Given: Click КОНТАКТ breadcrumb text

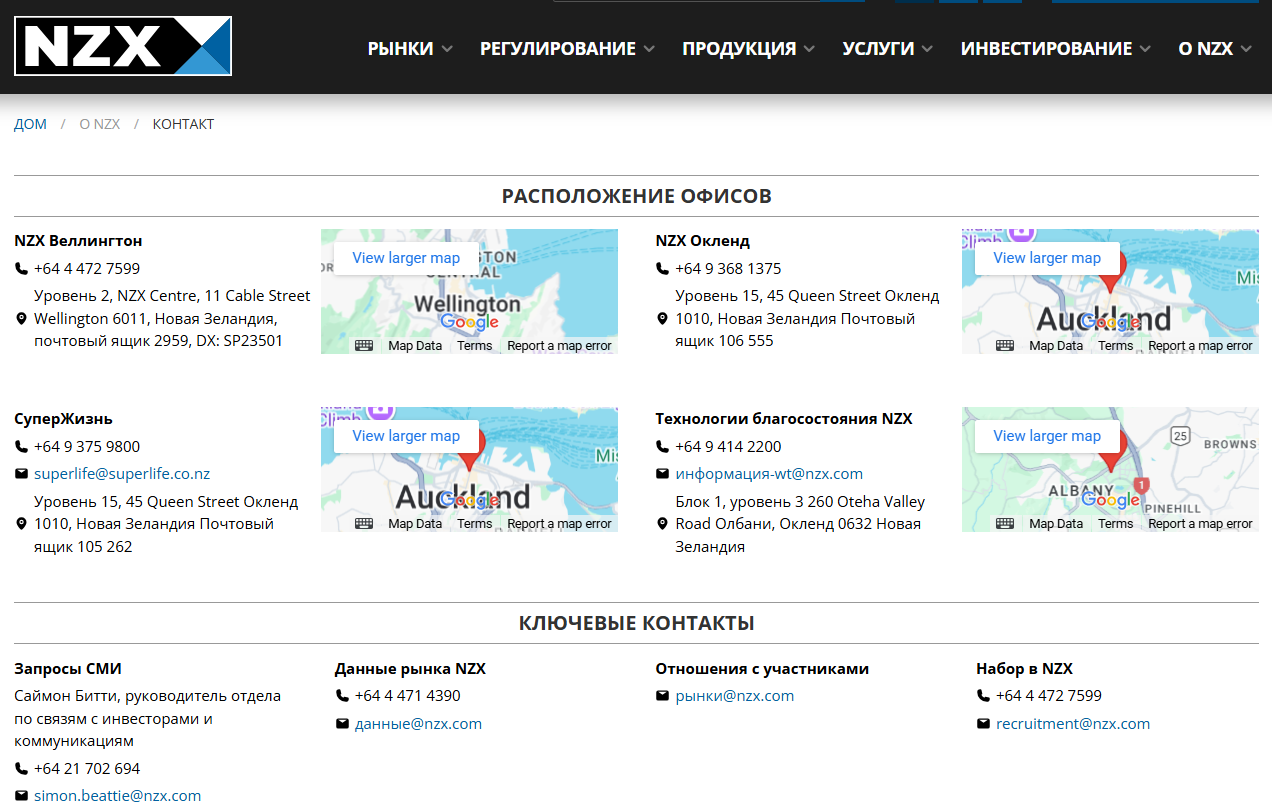Looking at the screenshot, I should point(183,125).
